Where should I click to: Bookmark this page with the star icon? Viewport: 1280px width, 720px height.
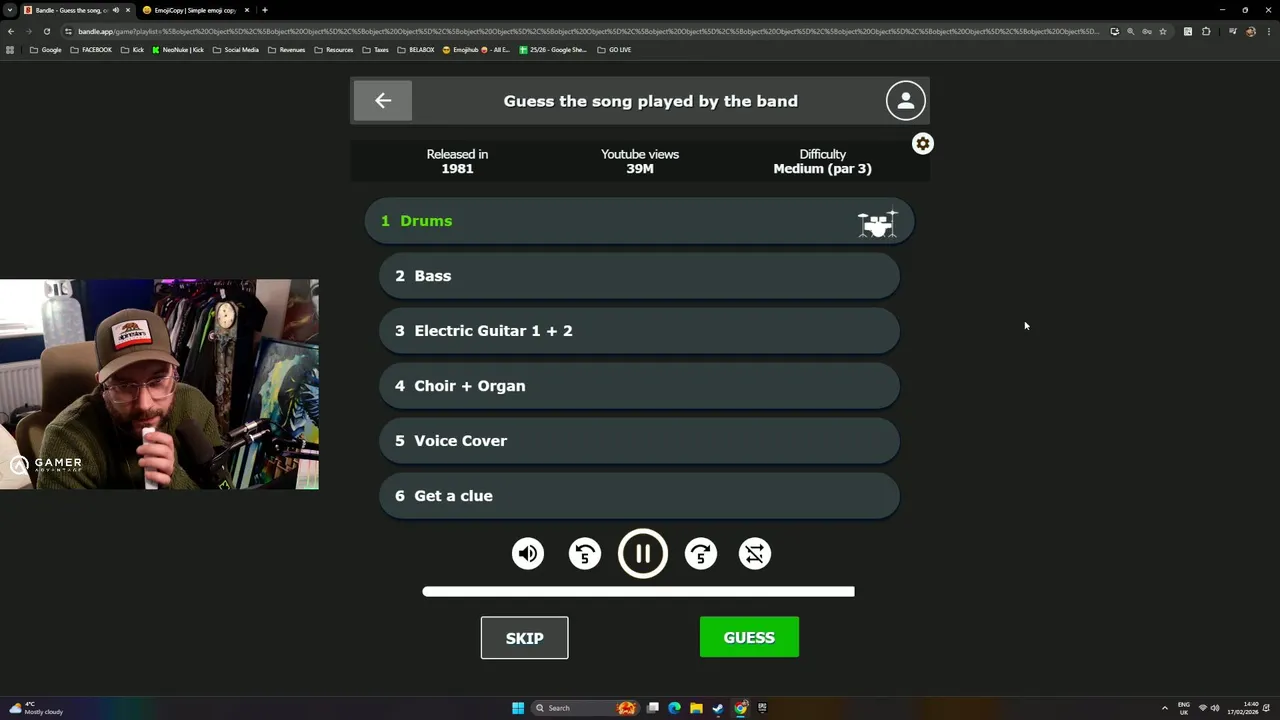[1162, 31]
